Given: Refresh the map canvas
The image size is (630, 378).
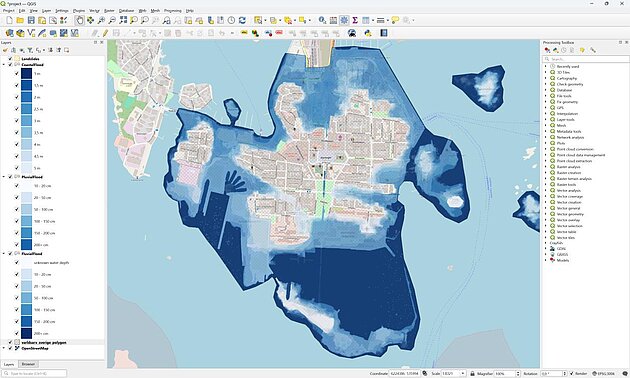Looking at the screenshot, I should (242, 20).
